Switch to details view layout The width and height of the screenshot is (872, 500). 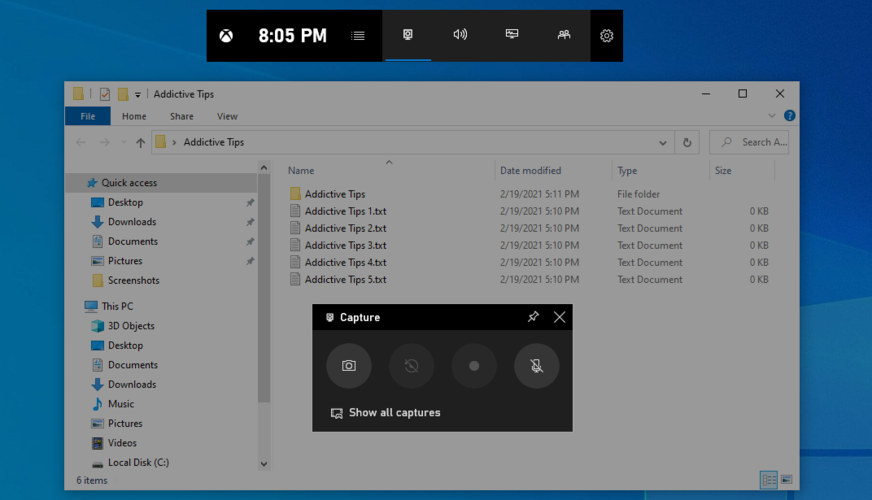(x=769, y=479)
